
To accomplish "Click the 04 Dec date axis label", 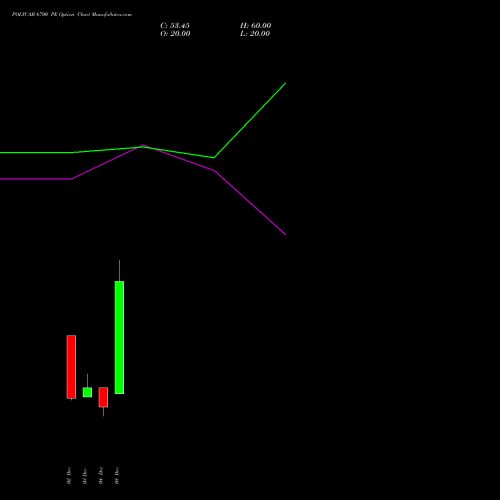I will coord(101,476).
